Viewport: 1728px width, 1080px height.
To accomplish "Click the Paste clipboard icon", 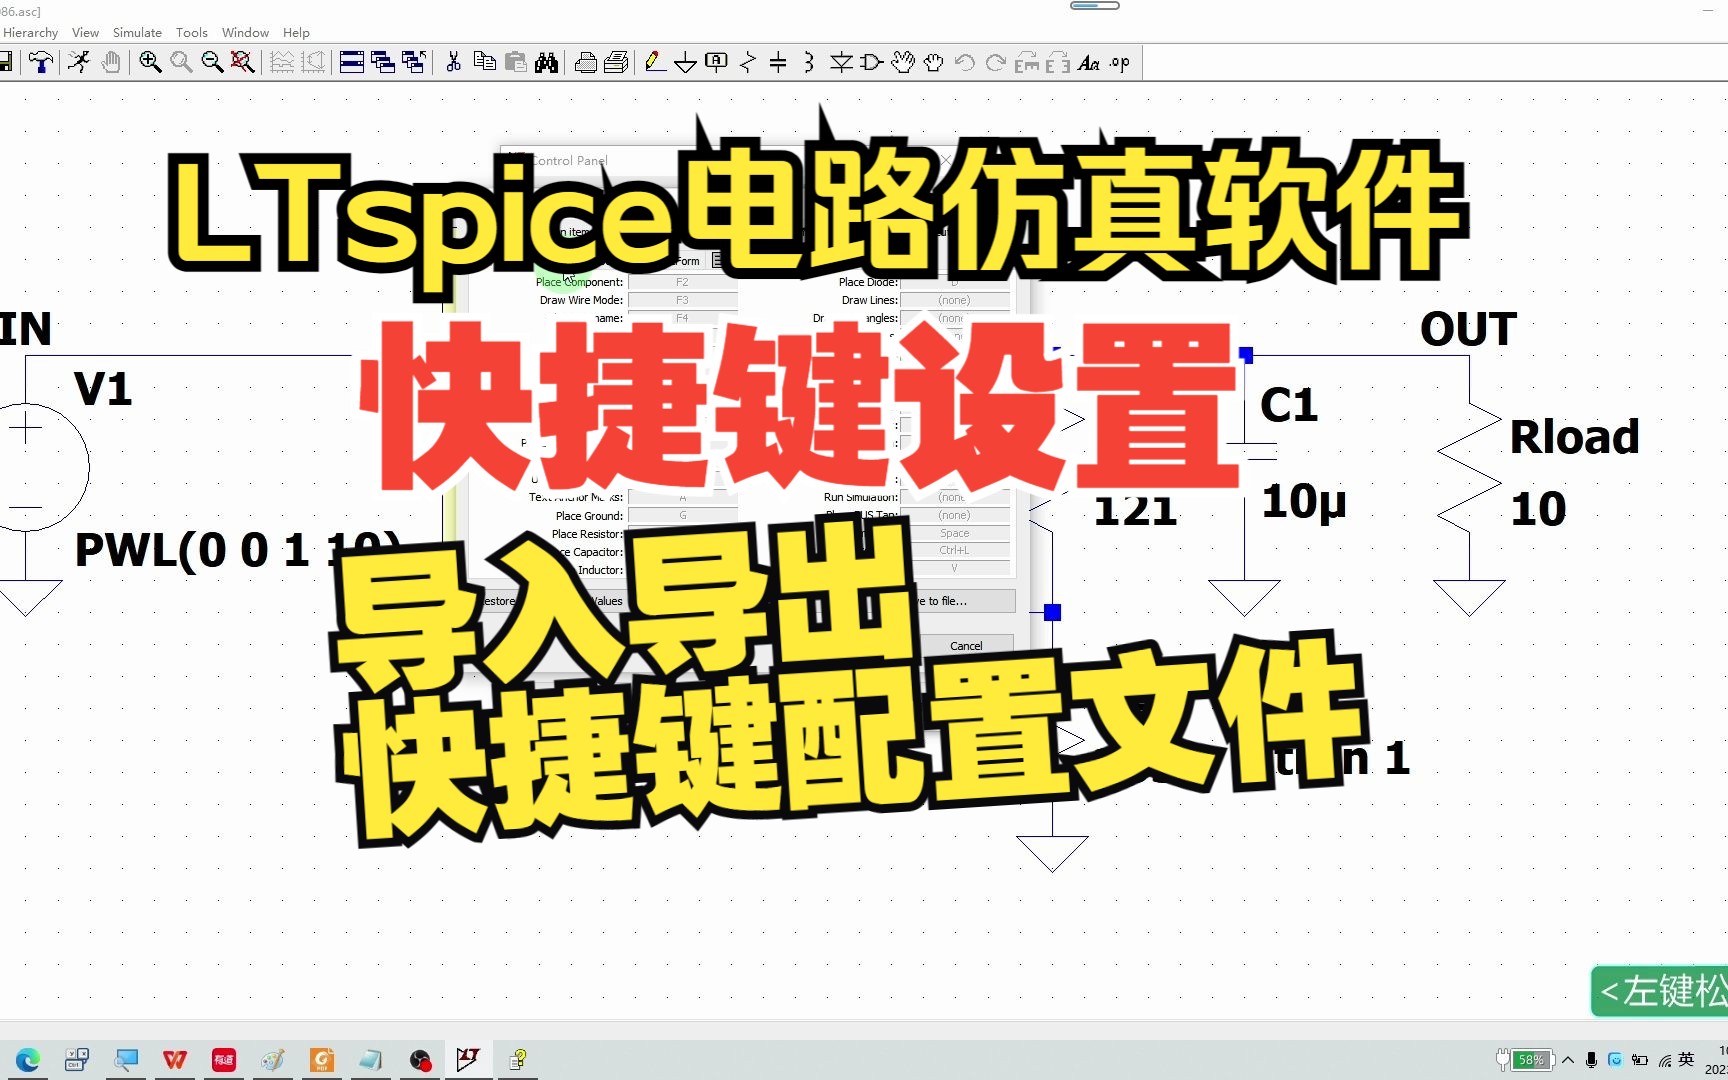I will 516,63.
